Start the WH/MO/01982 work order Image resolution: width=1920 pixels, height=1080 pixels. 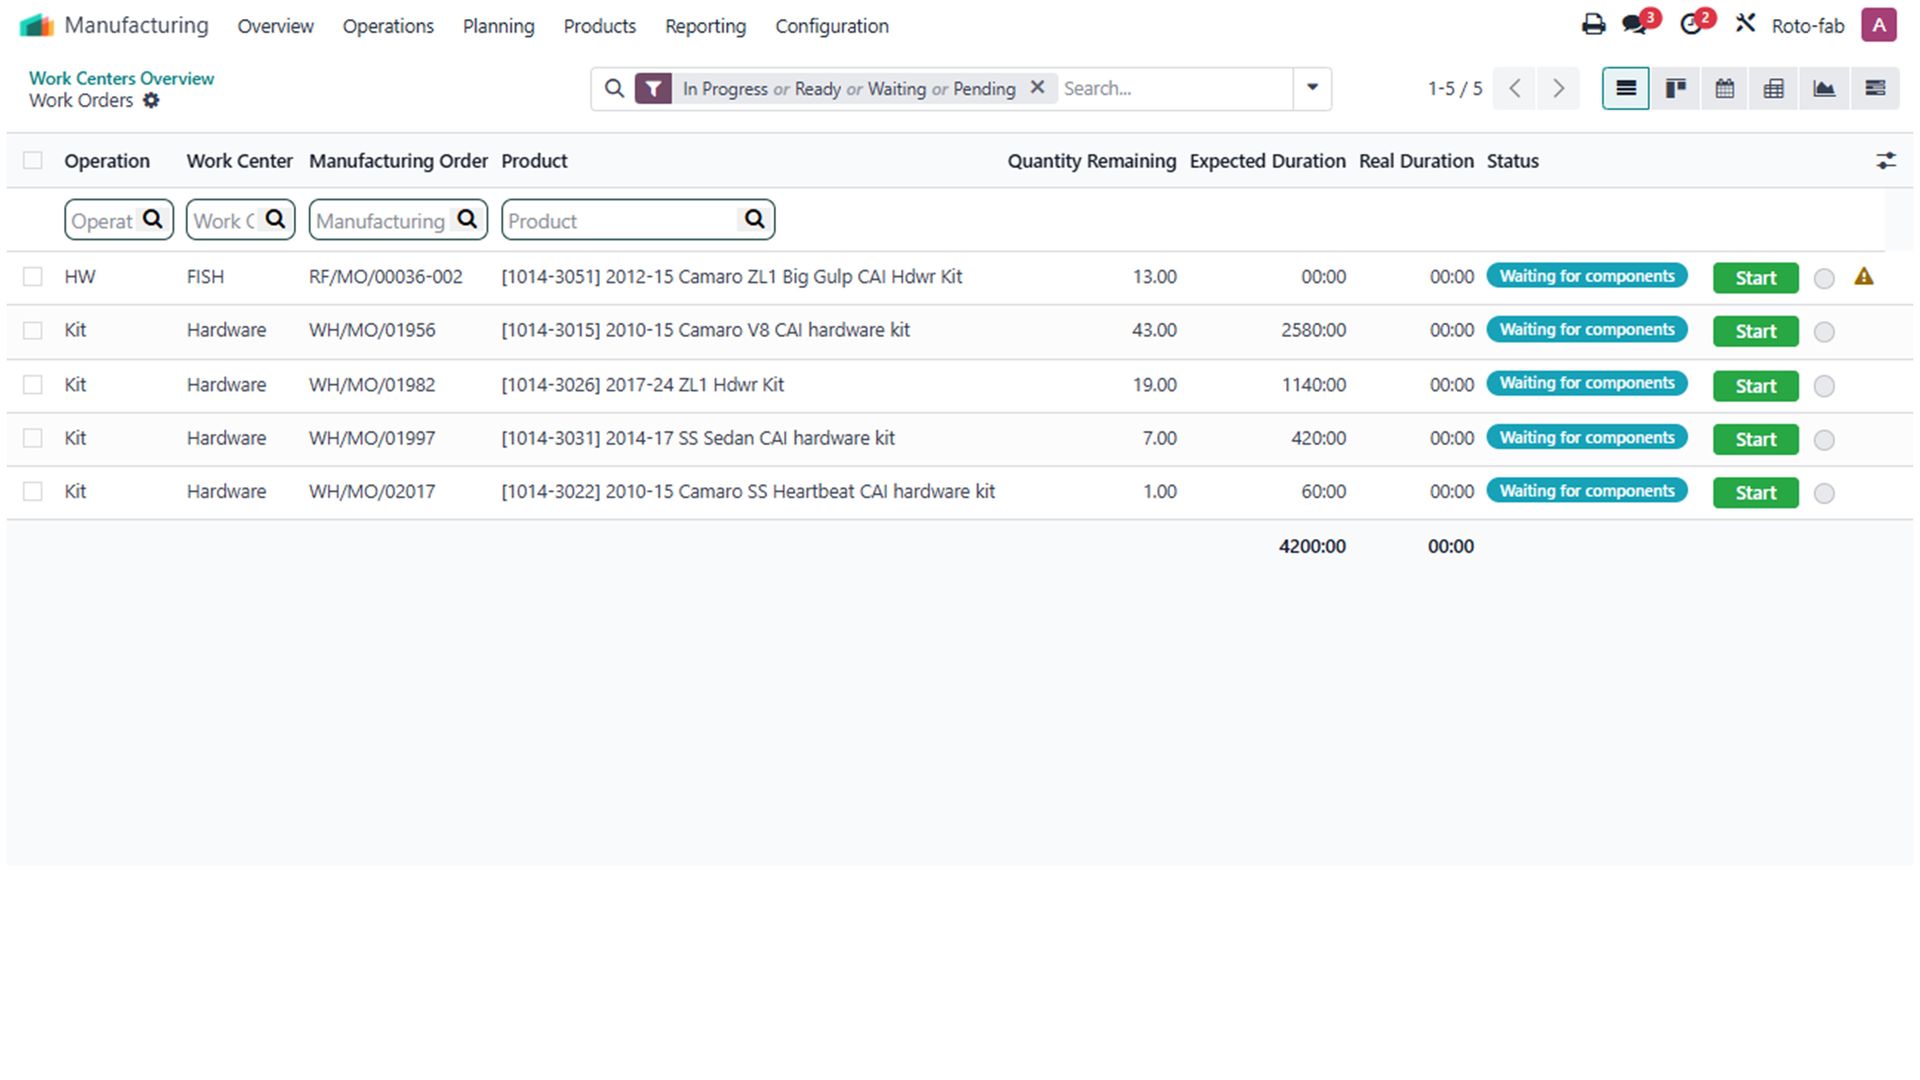(x=1755, y=386)
